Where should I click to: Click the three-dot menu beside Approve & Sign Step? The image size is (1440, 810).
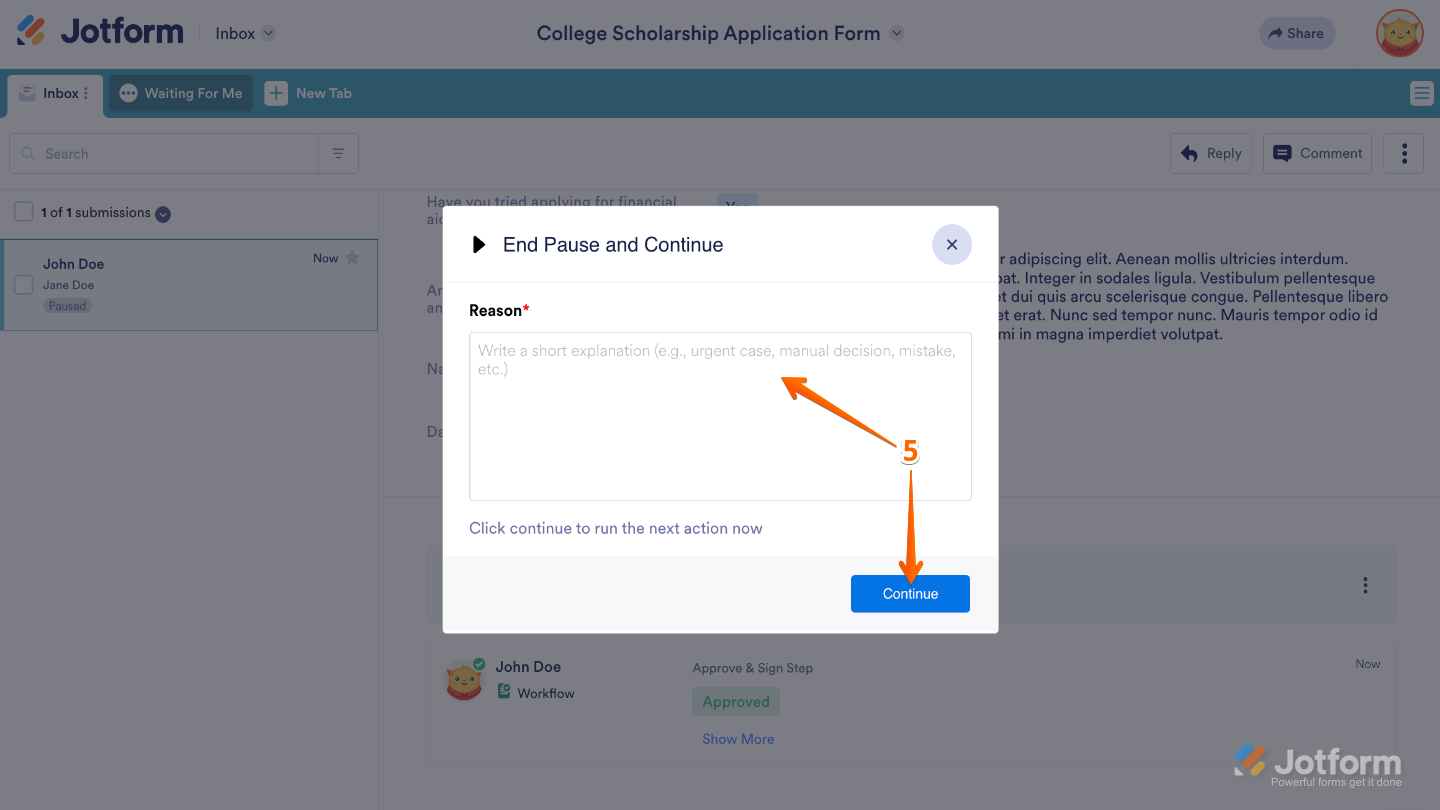coord(1365,584)
